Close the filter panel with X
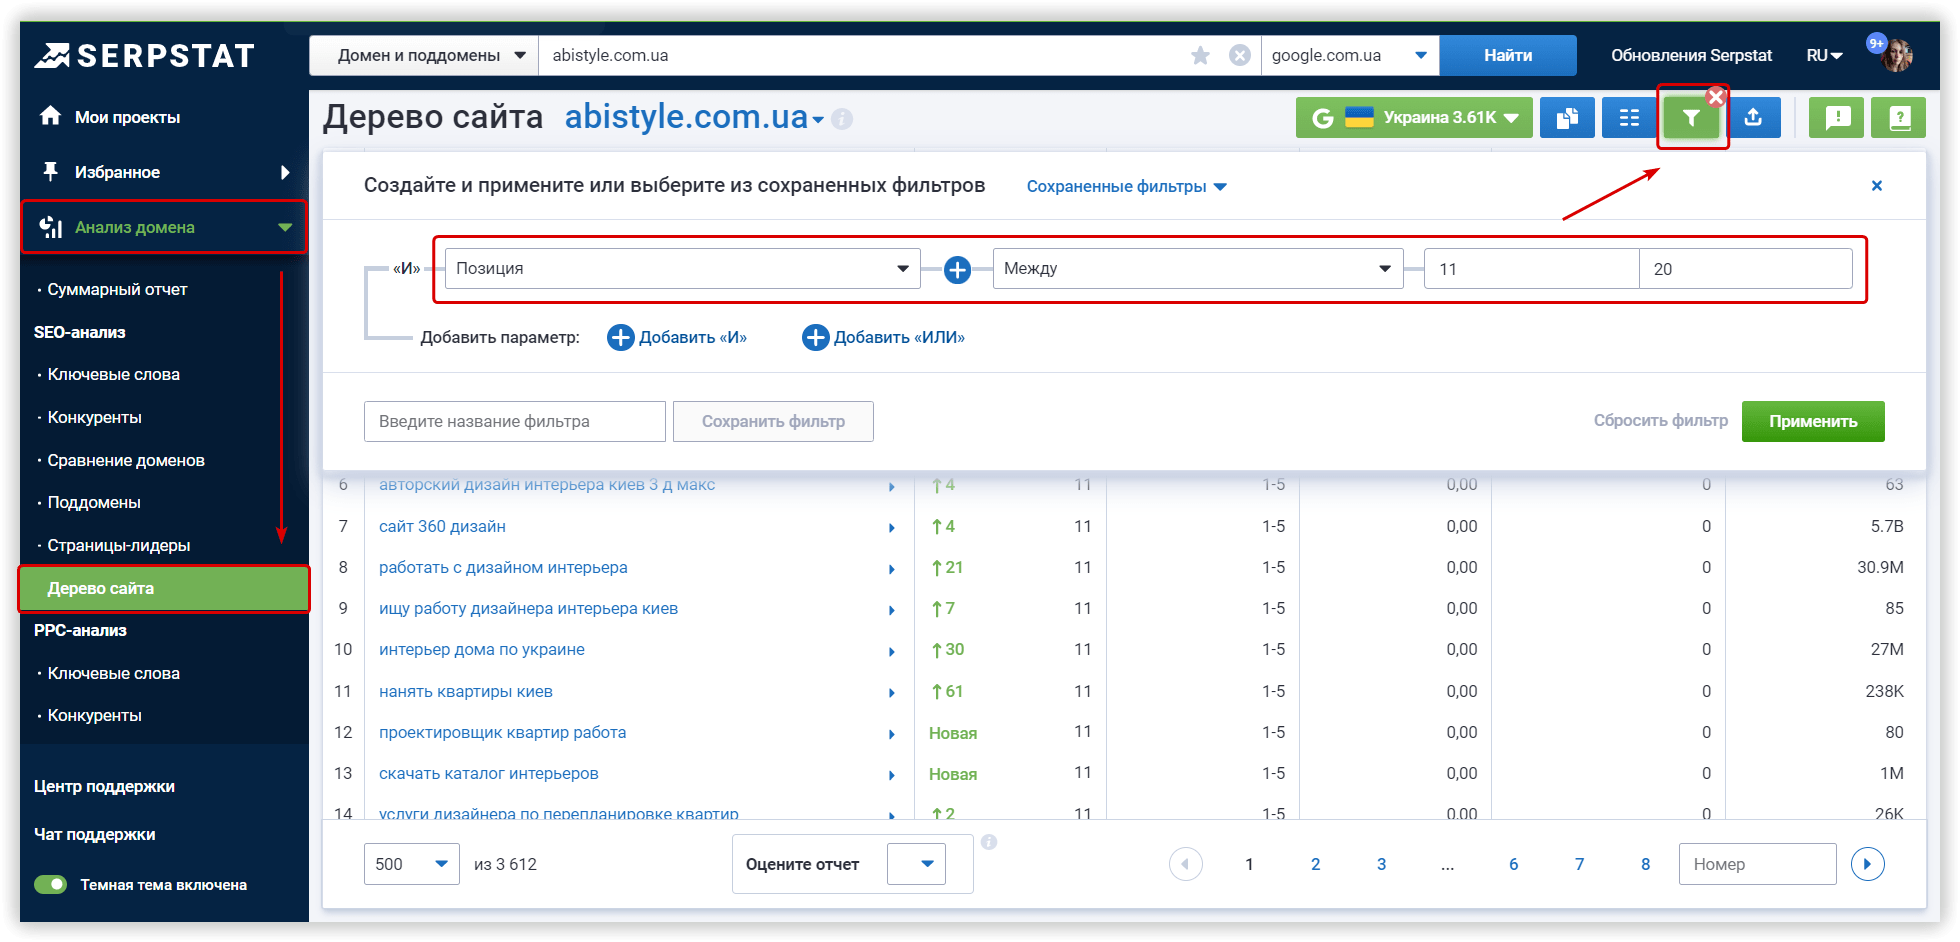1960x942 pixels. pyautogui.click(x=1876, y=186)
